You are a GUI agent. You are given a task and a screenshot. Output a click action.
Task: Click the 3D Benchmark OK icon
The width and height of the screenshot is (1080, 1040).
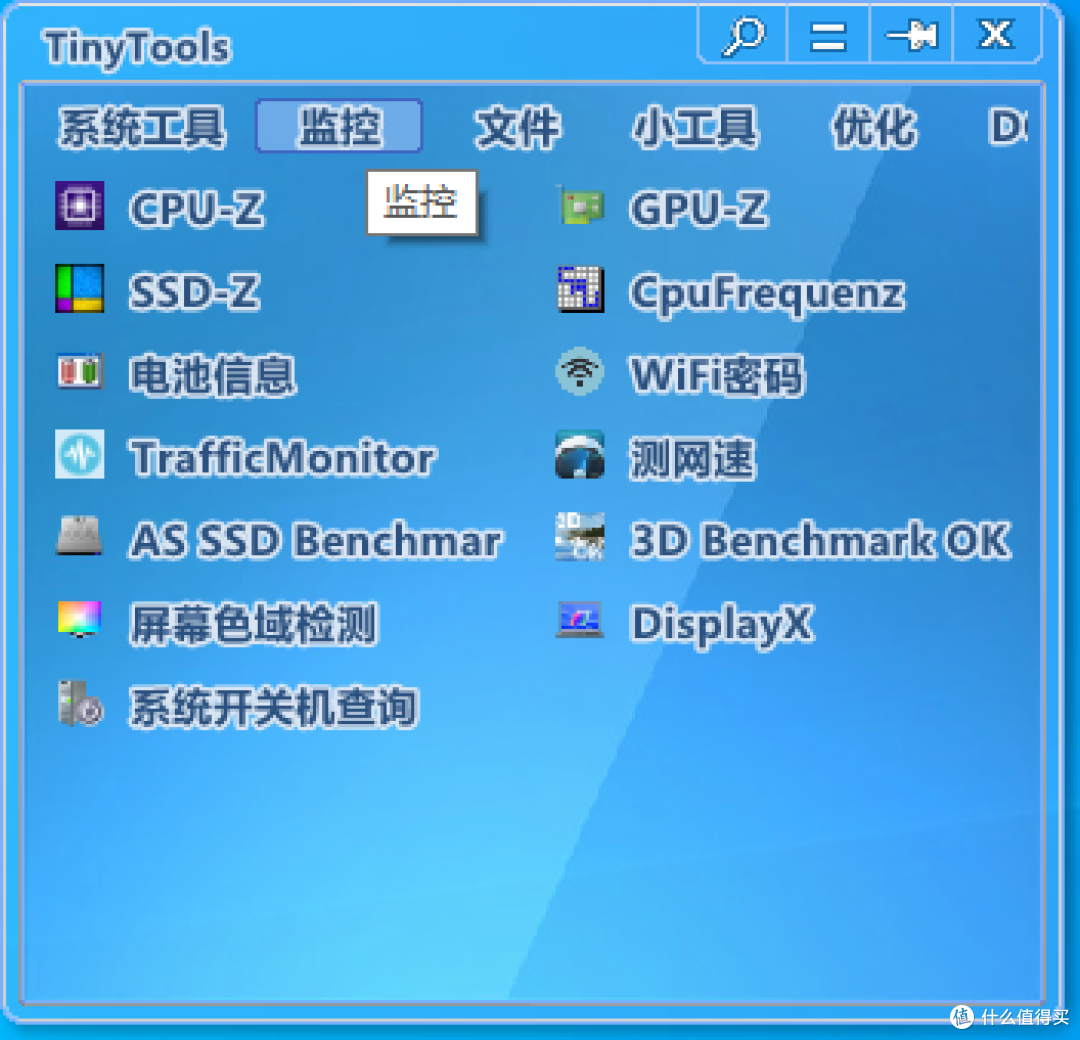click(x=580, y=537)
